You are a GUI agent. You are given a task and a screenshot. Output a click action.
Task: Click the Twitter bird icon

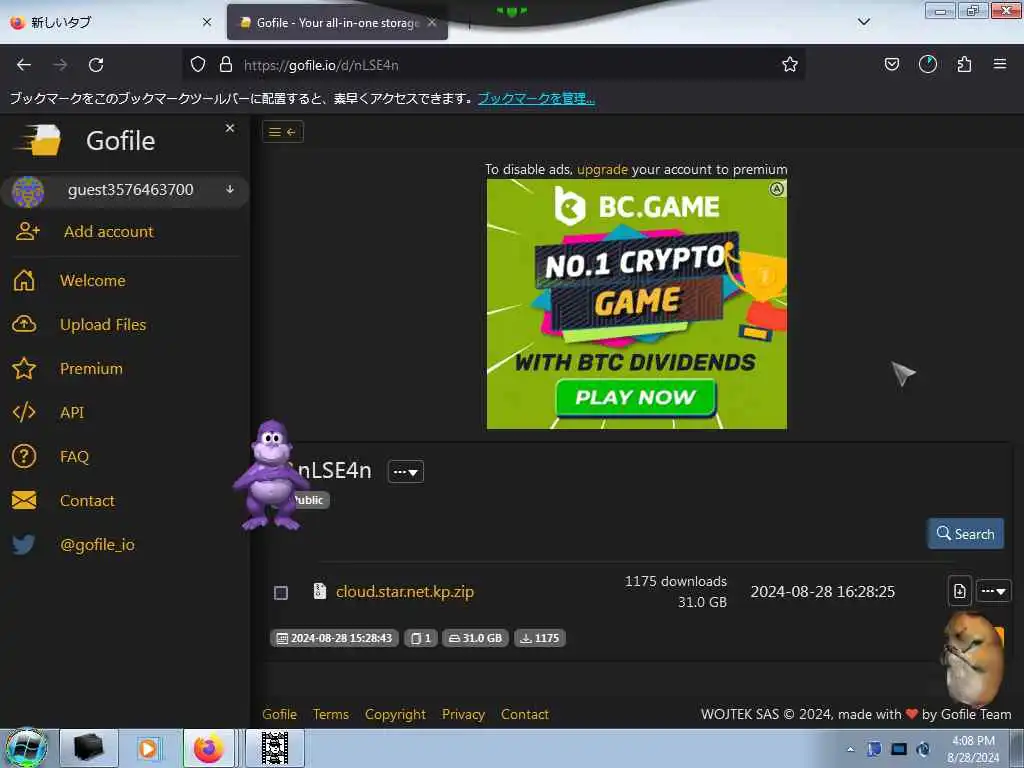(x=24, y=544)
